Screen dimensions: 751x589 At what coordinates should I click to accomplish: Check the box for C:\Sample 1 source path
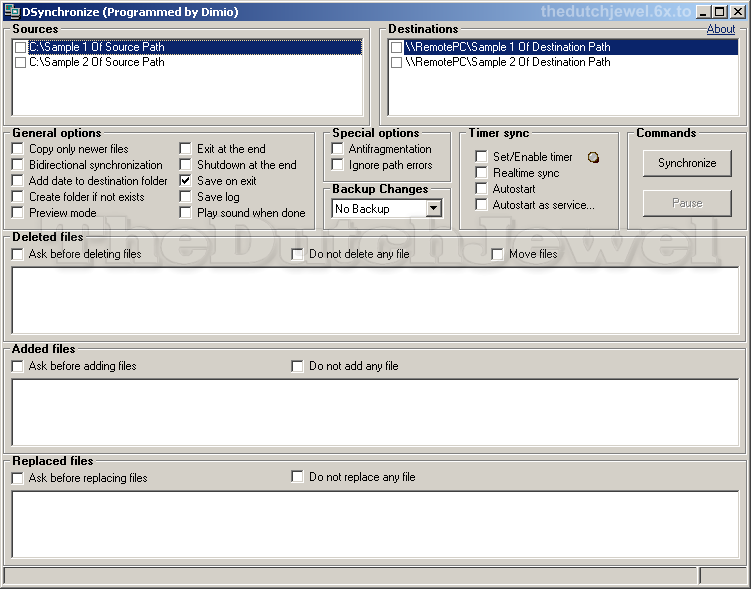point(21,47)
